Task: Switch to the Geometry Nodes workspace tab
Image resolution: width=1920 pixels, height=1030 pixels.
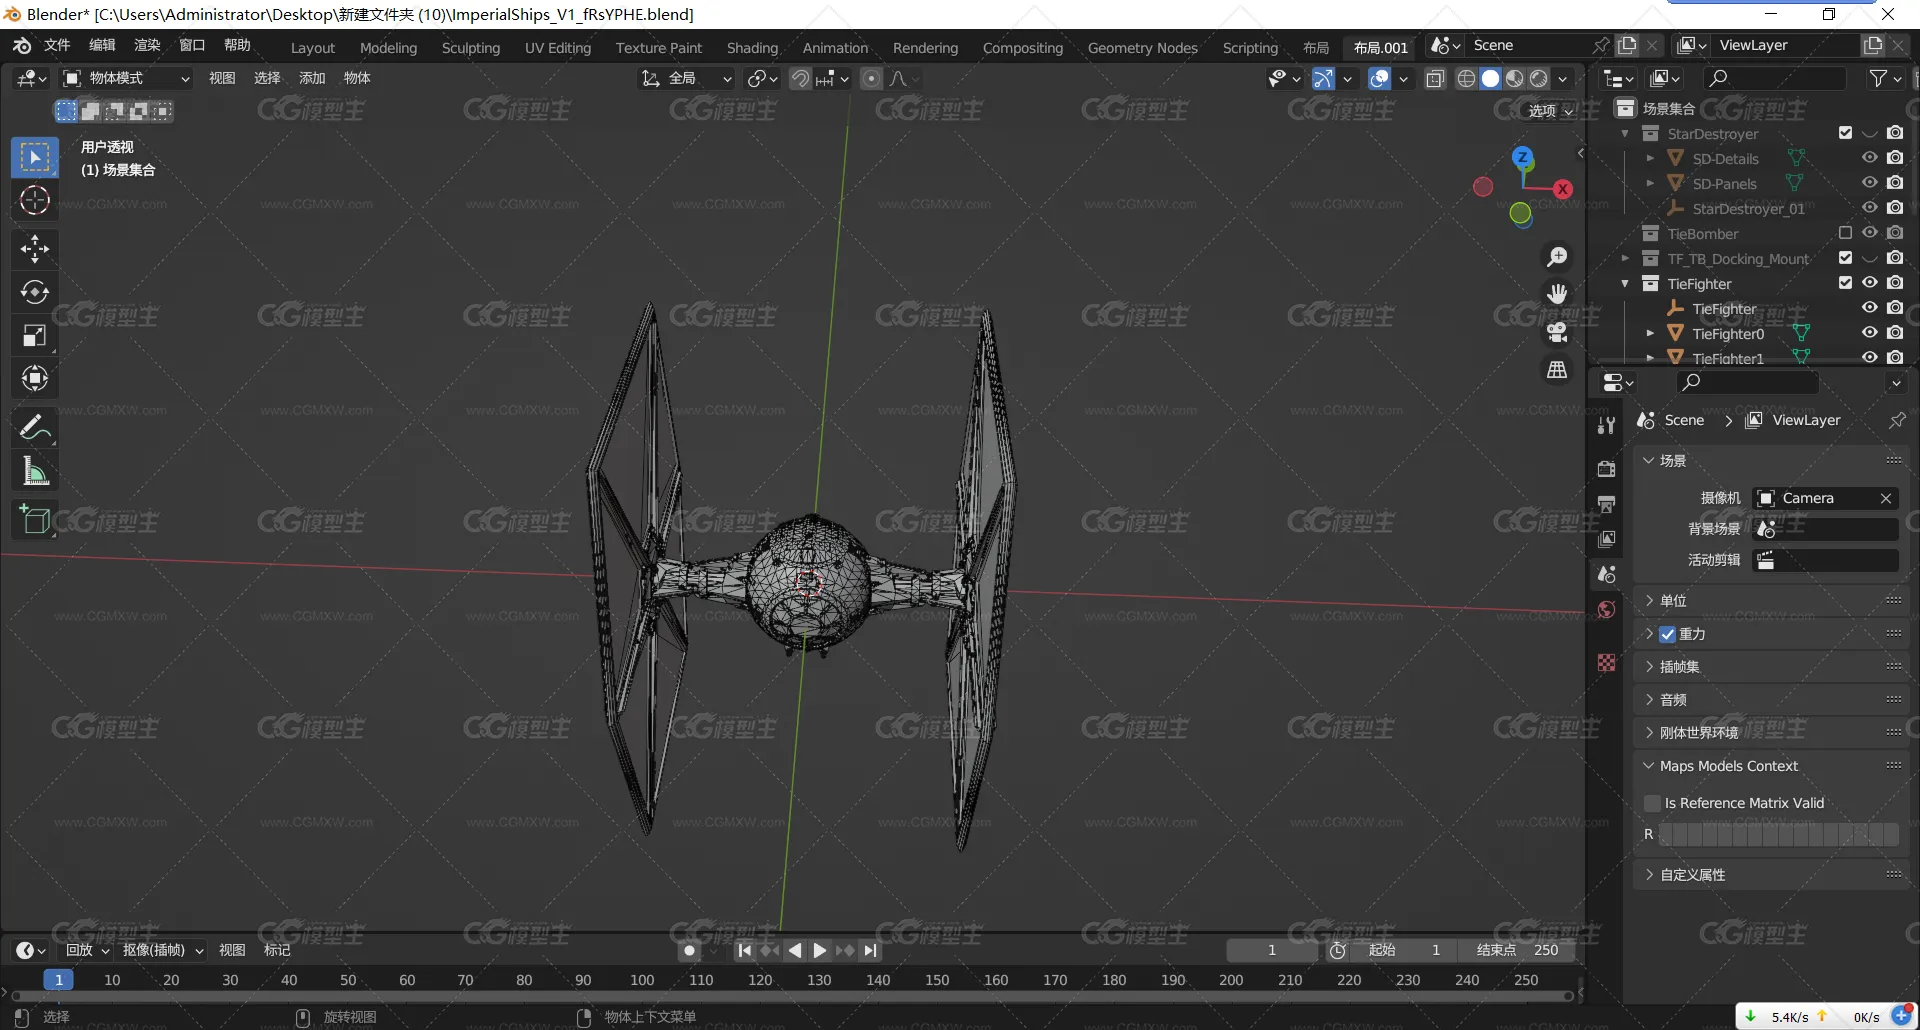Action: [1142, 48]
